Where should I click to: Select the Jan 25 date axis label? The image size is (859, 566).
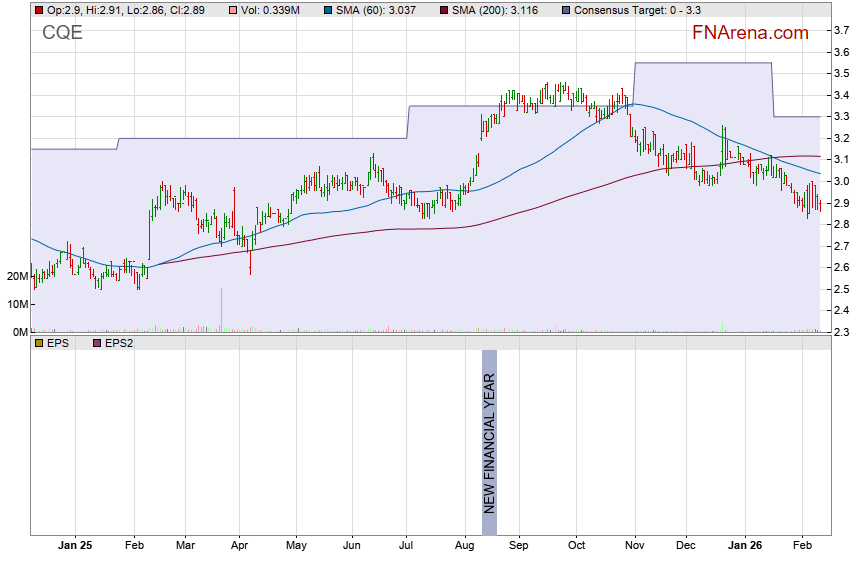pyautogui.click(x=75, y=547)
